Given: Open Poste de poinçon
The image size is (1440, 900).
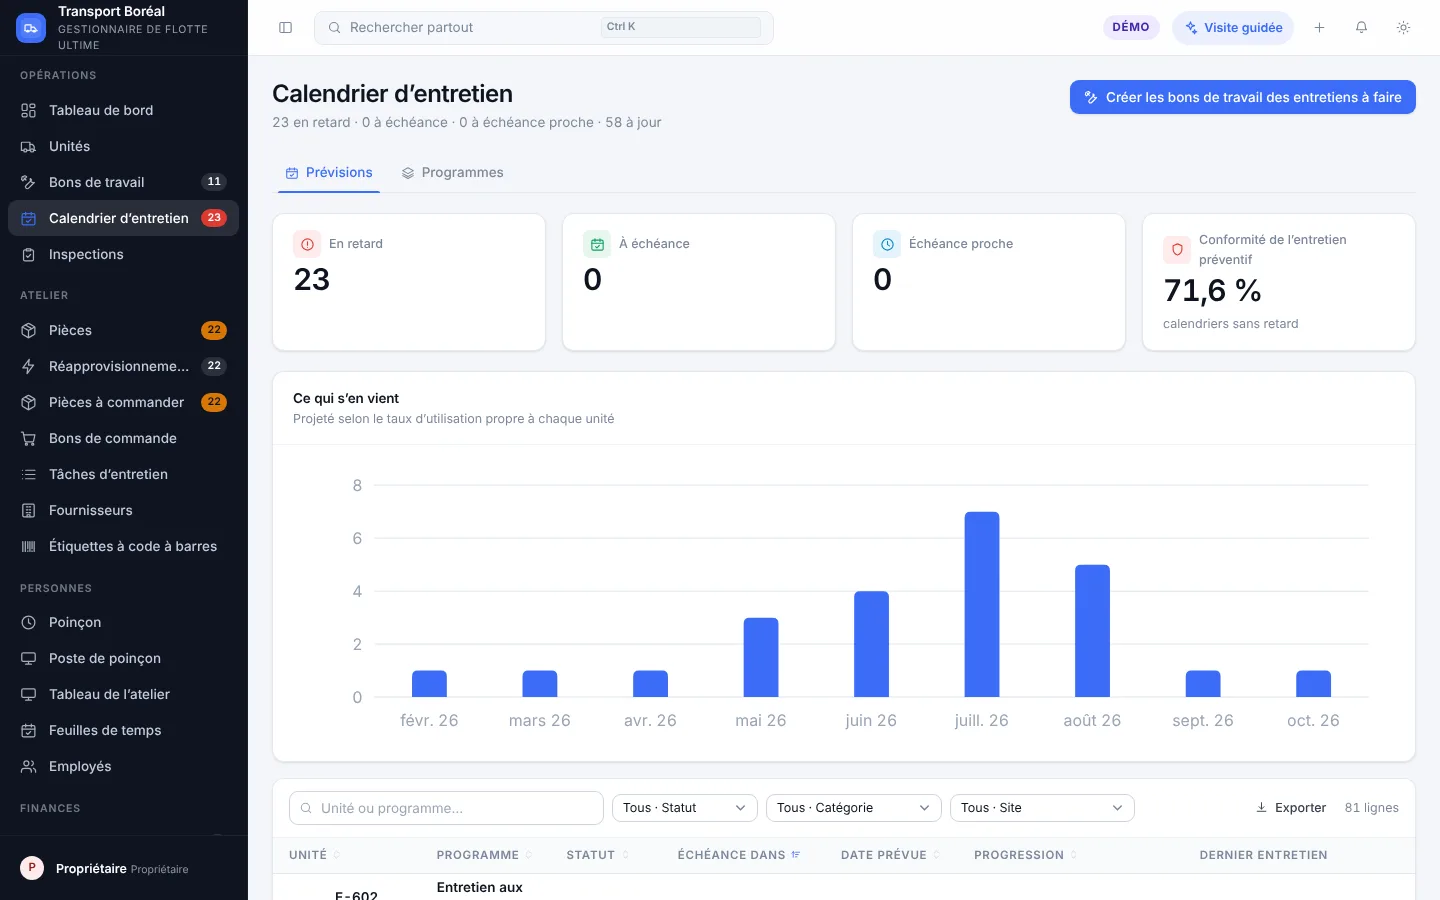Looking at the screenshot, I should [123, 658].
